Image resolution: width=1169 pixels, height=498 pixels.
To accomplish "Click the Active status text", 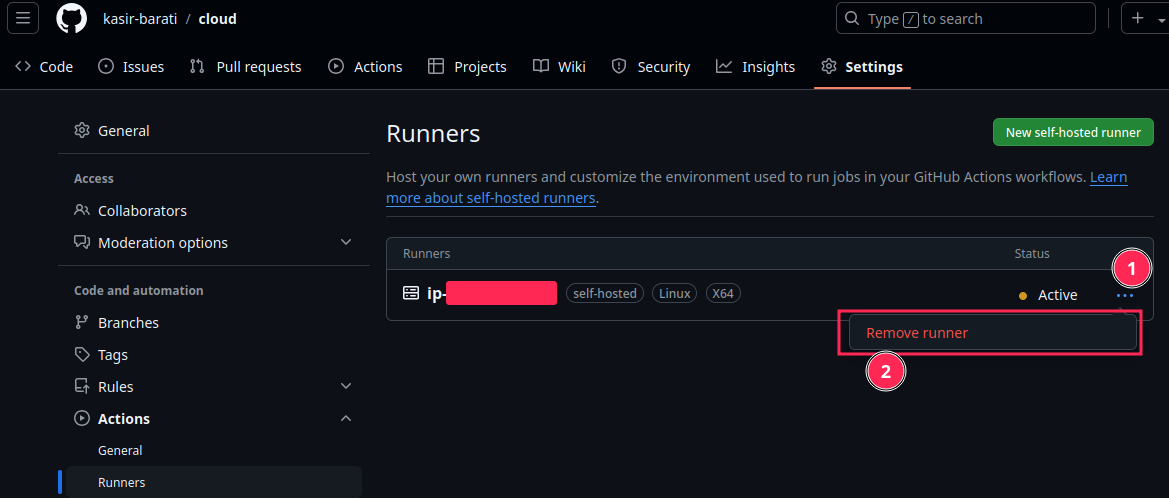I will [x=1057, y=295].
